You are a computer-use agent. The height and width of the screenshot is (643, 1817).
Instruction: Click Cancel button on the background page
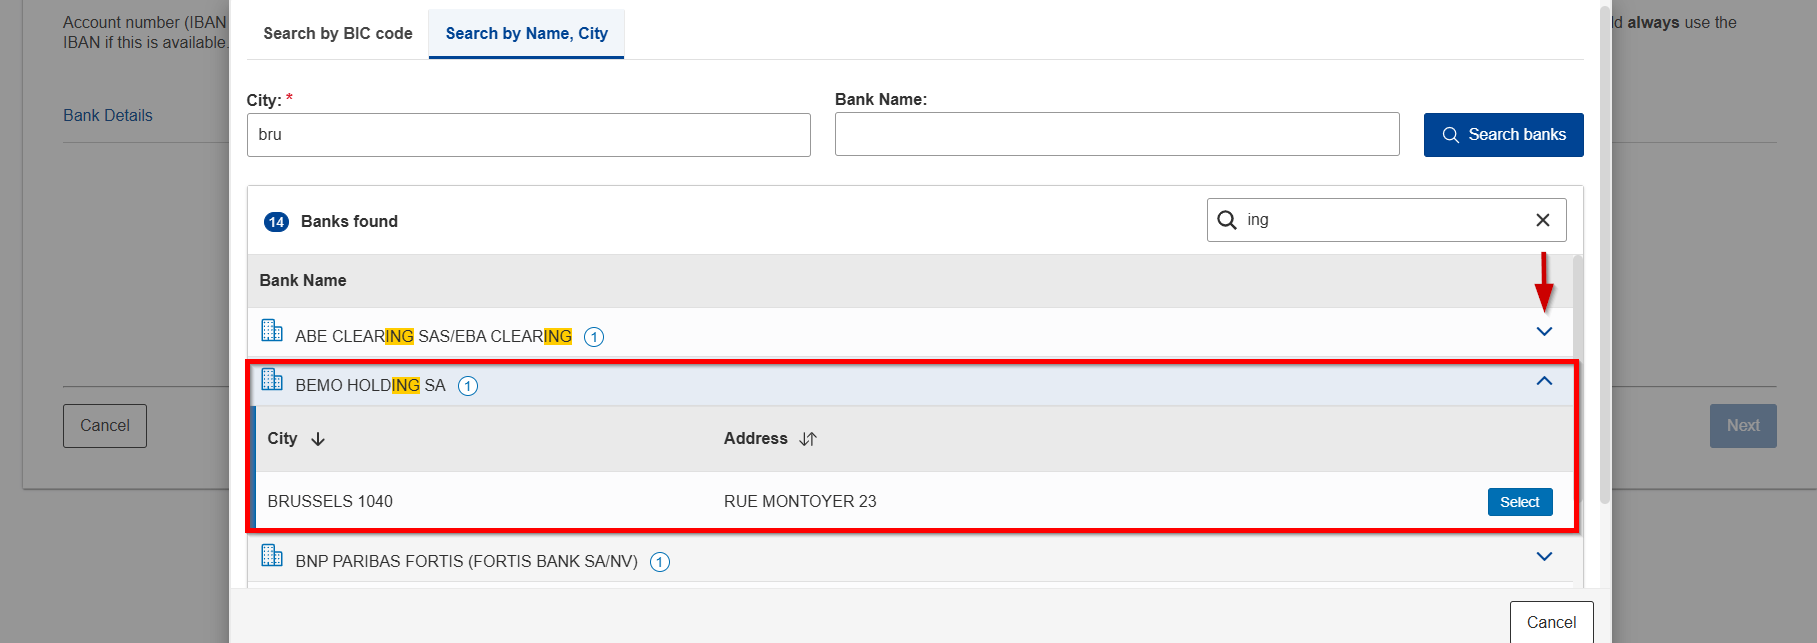[x=105, y=426]
